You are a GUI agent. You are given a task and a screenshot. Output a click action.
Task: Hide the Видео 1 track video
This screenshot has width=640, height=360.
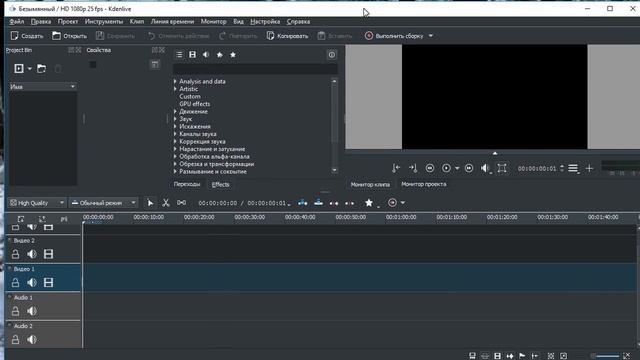tap(48, 282)
